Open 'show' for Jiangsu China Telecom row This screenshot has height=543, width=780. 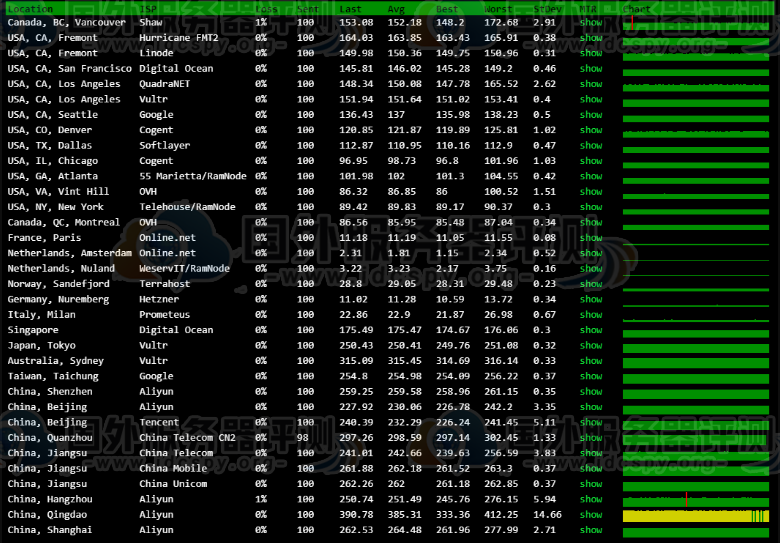tap(590, 453)
